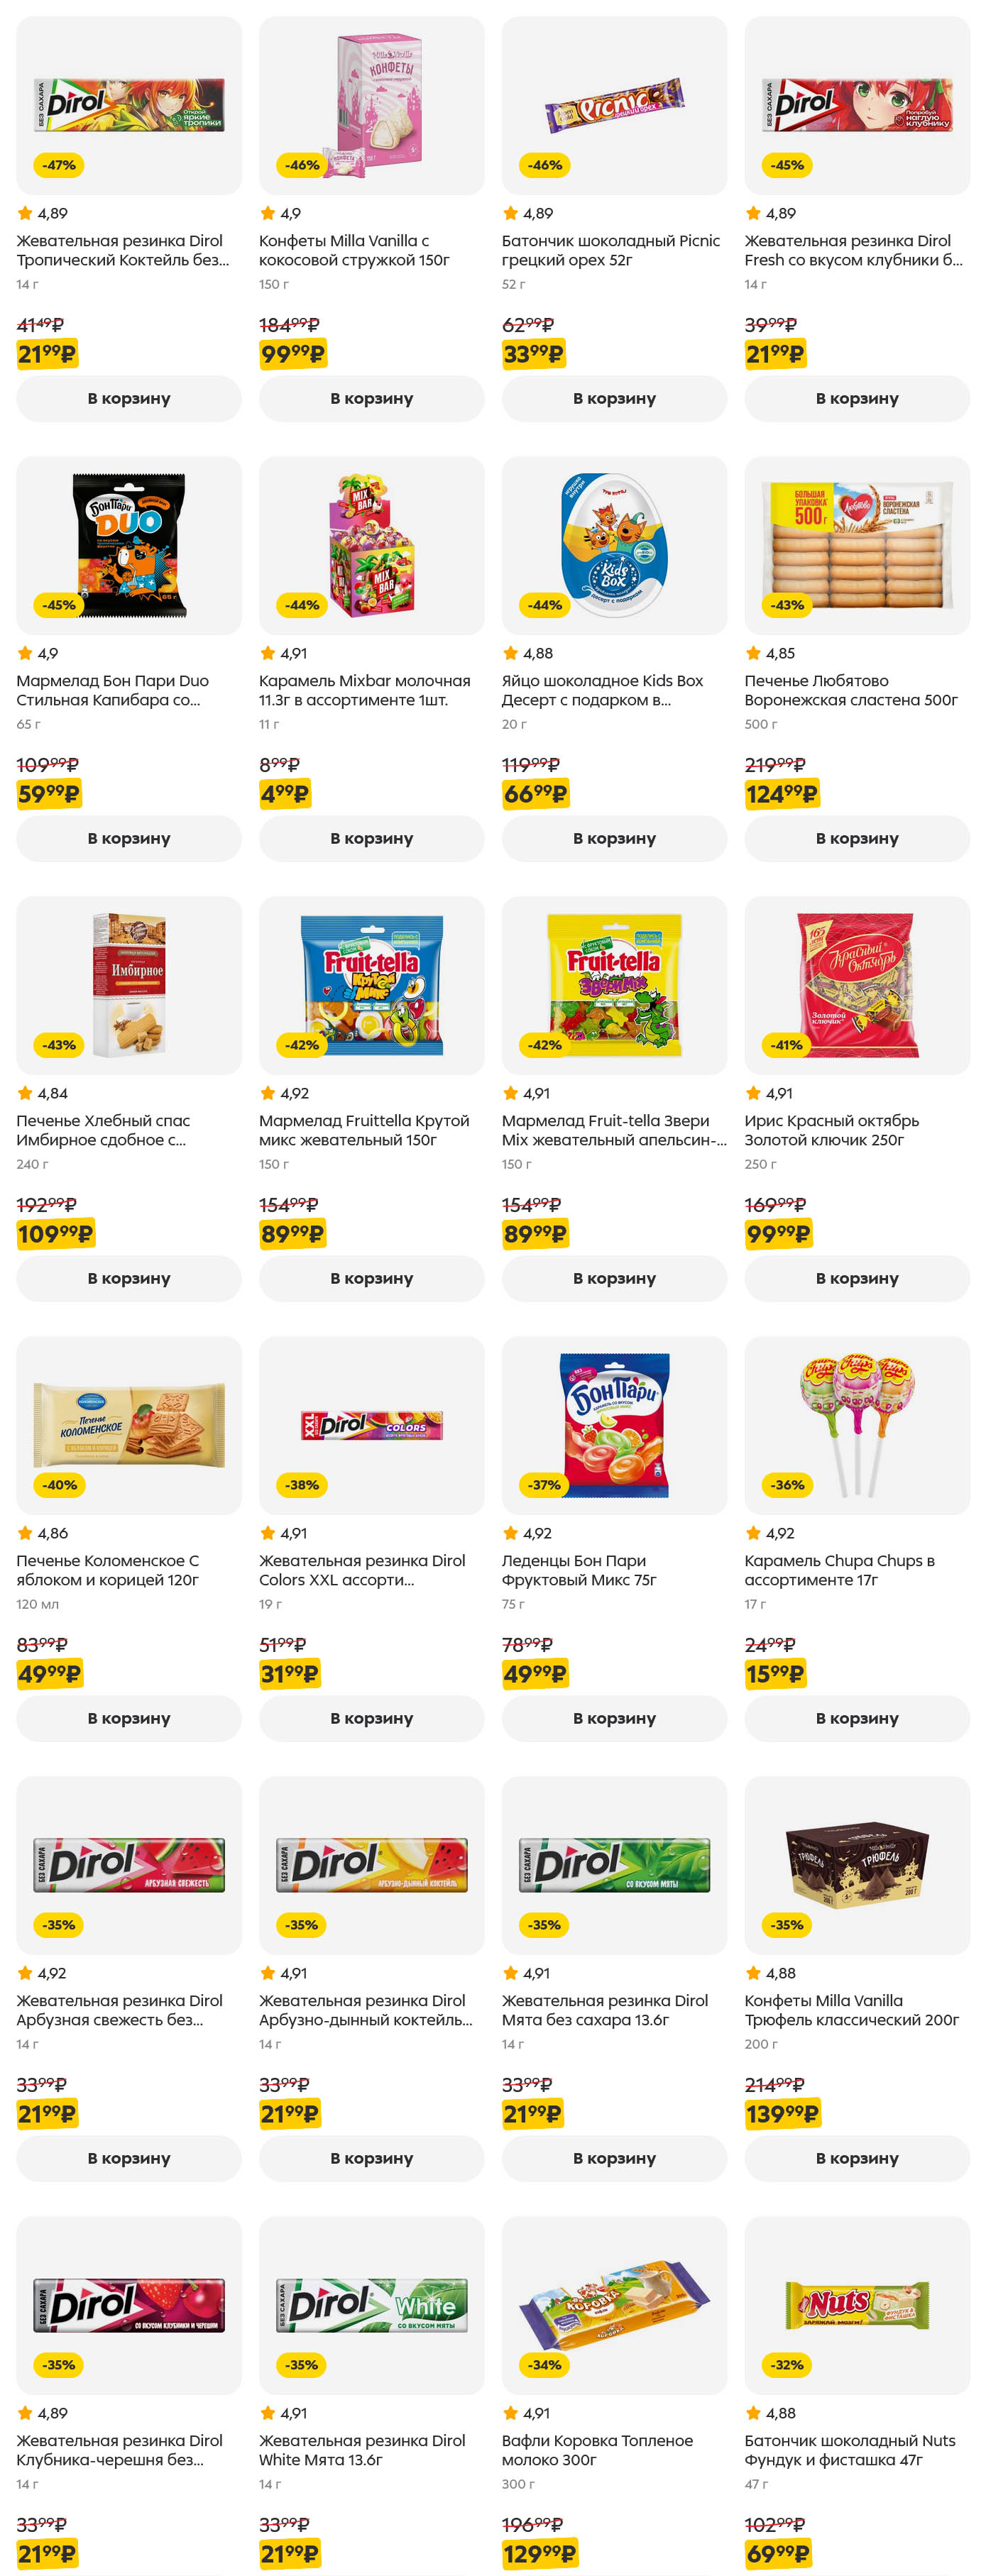986x2576 pixels.
Task: Add Milla Vanilla Трюфель candies to cart
Action: [x=857, y=2158]
